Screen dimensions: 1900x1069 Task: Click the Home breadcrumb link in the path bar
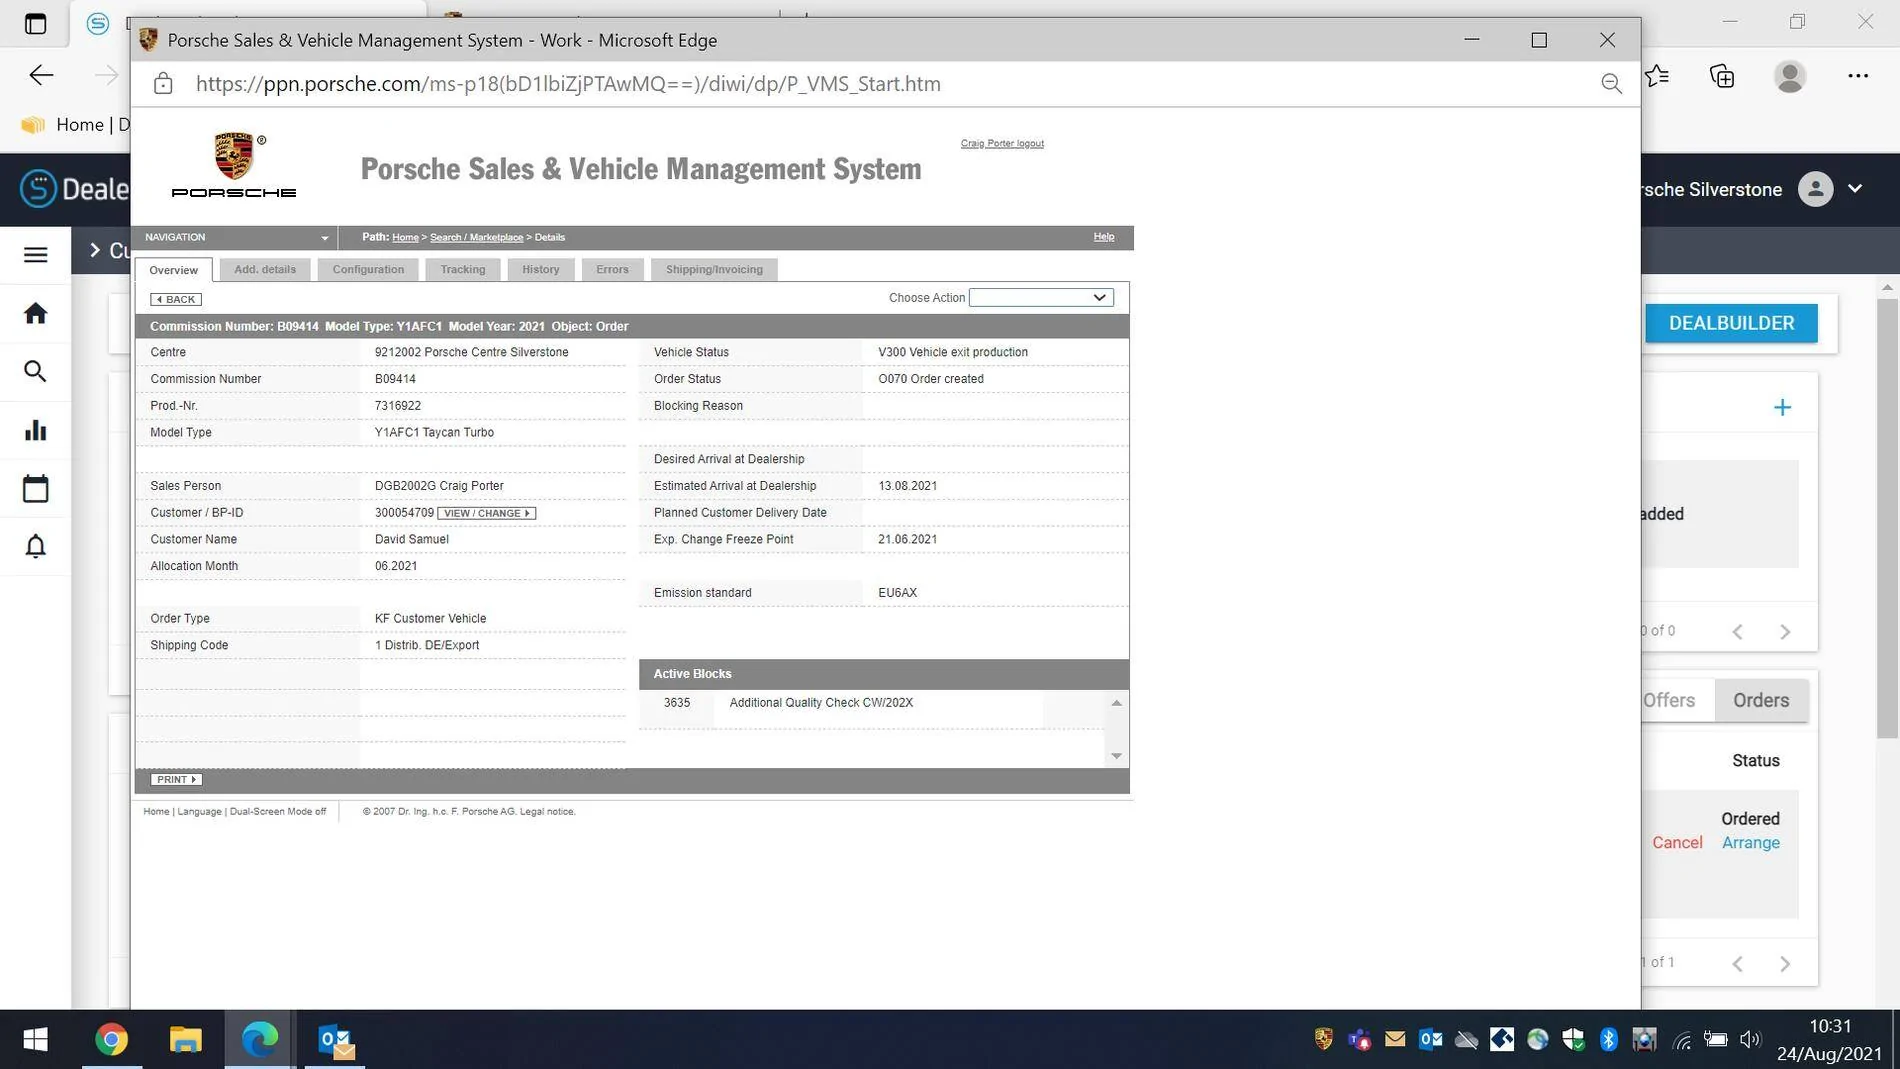[x=405, y=238]
